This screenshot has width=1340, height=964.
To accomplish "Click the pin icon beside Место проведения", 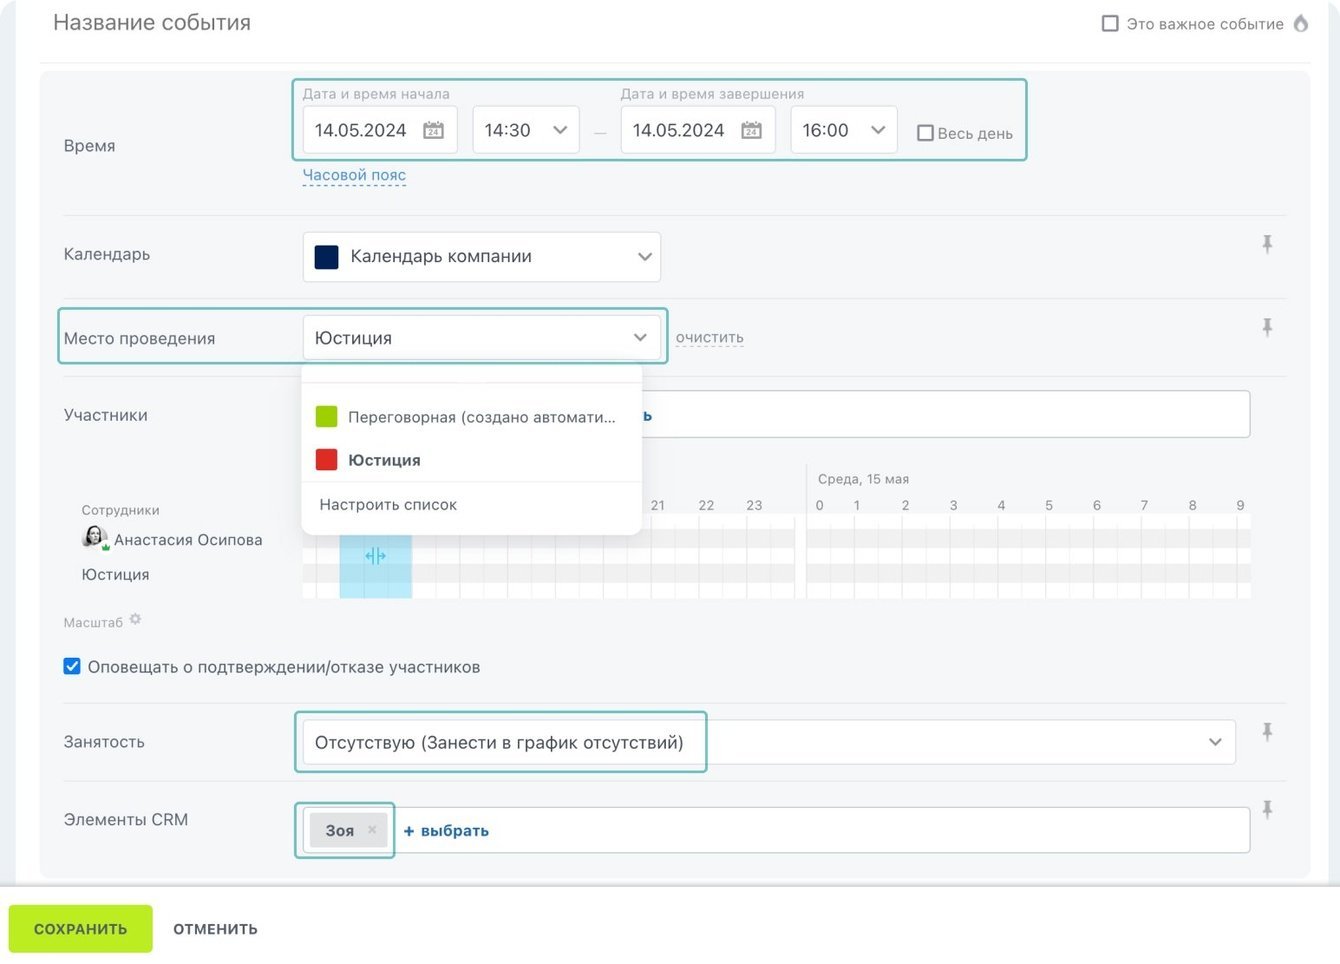I will click(x=1267, y=327).
